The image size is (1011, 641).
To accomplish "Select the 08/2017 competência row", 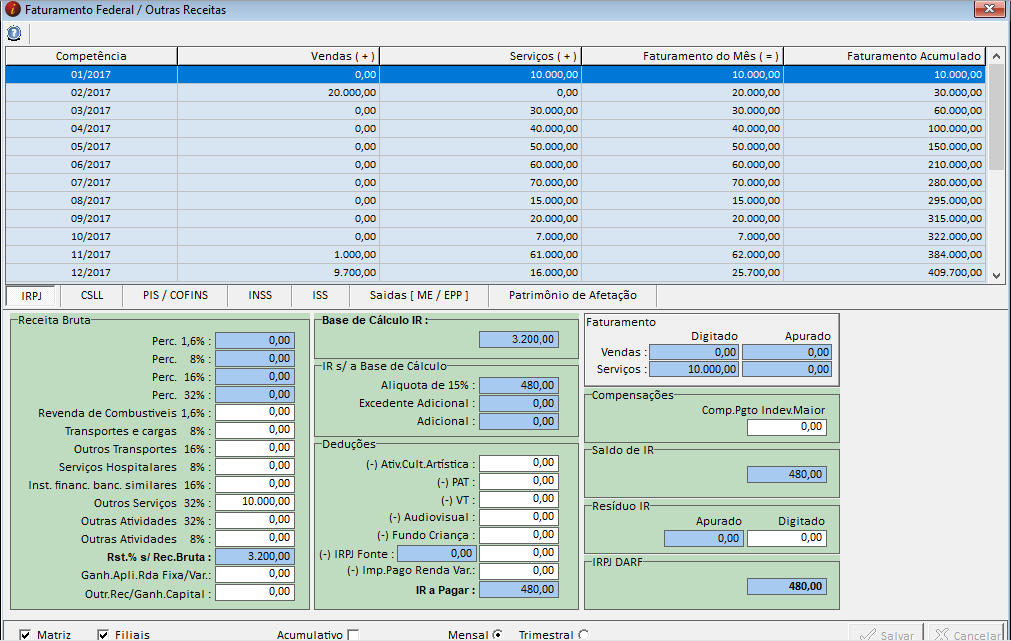I will coord(495,201).
